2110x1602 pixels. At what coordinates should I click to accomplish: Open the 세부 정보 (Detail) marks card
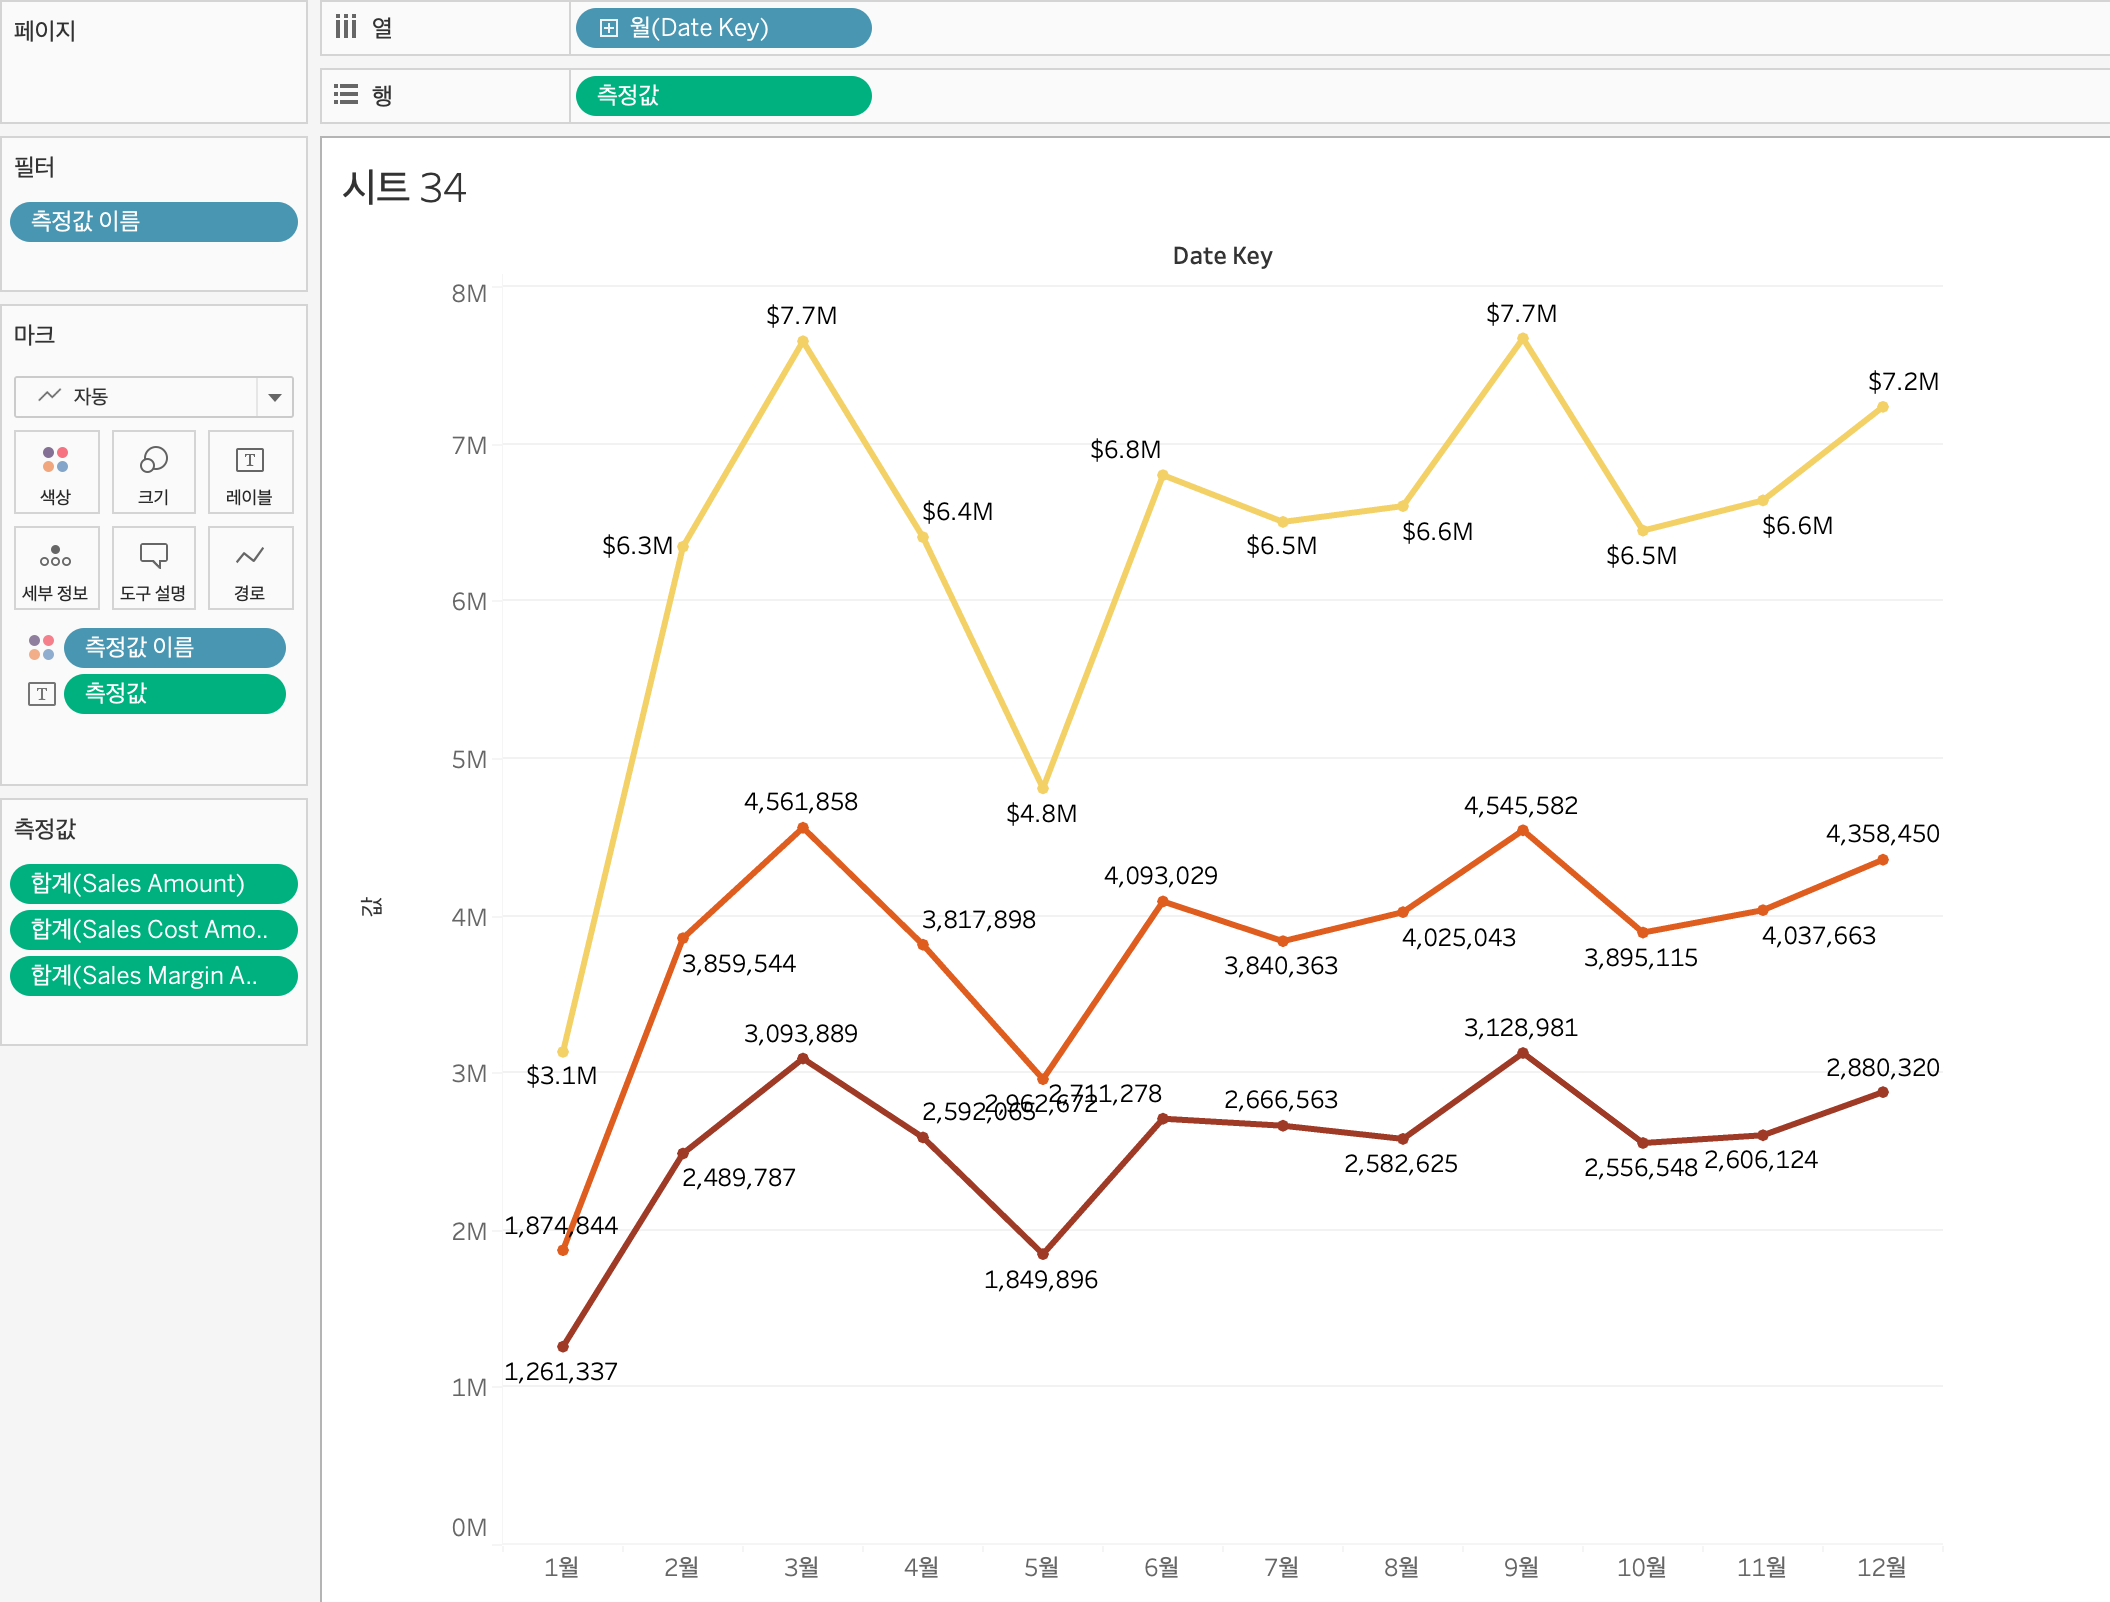(x=56, y=567)
